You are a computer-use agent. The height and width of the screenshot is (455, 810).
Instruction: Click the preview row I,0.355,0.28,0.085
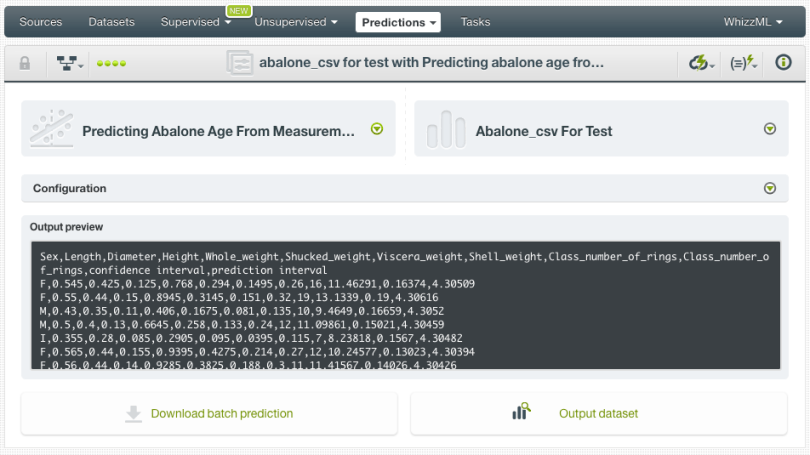tap(251, 338)
